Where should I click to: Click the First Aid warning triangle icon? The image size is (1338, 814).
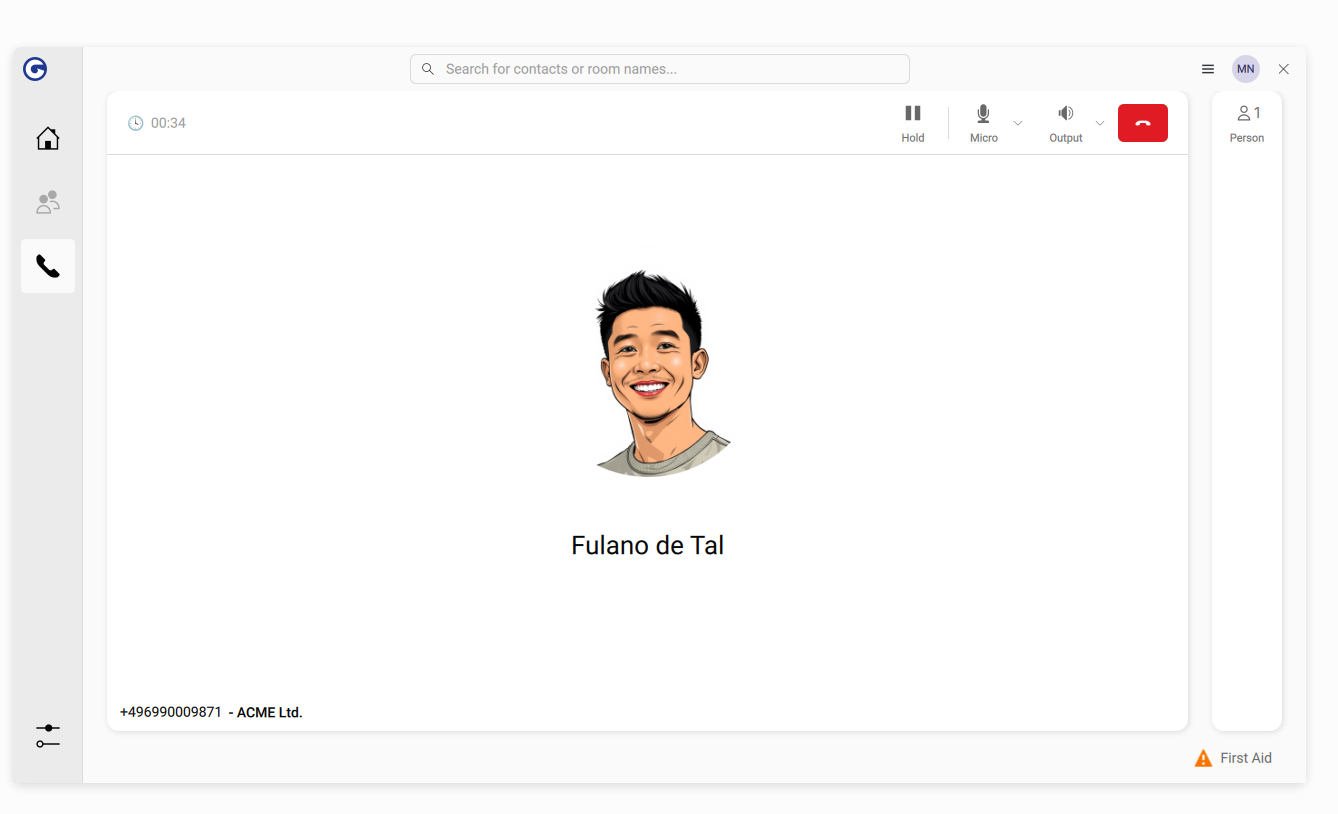click(1202, 757)
